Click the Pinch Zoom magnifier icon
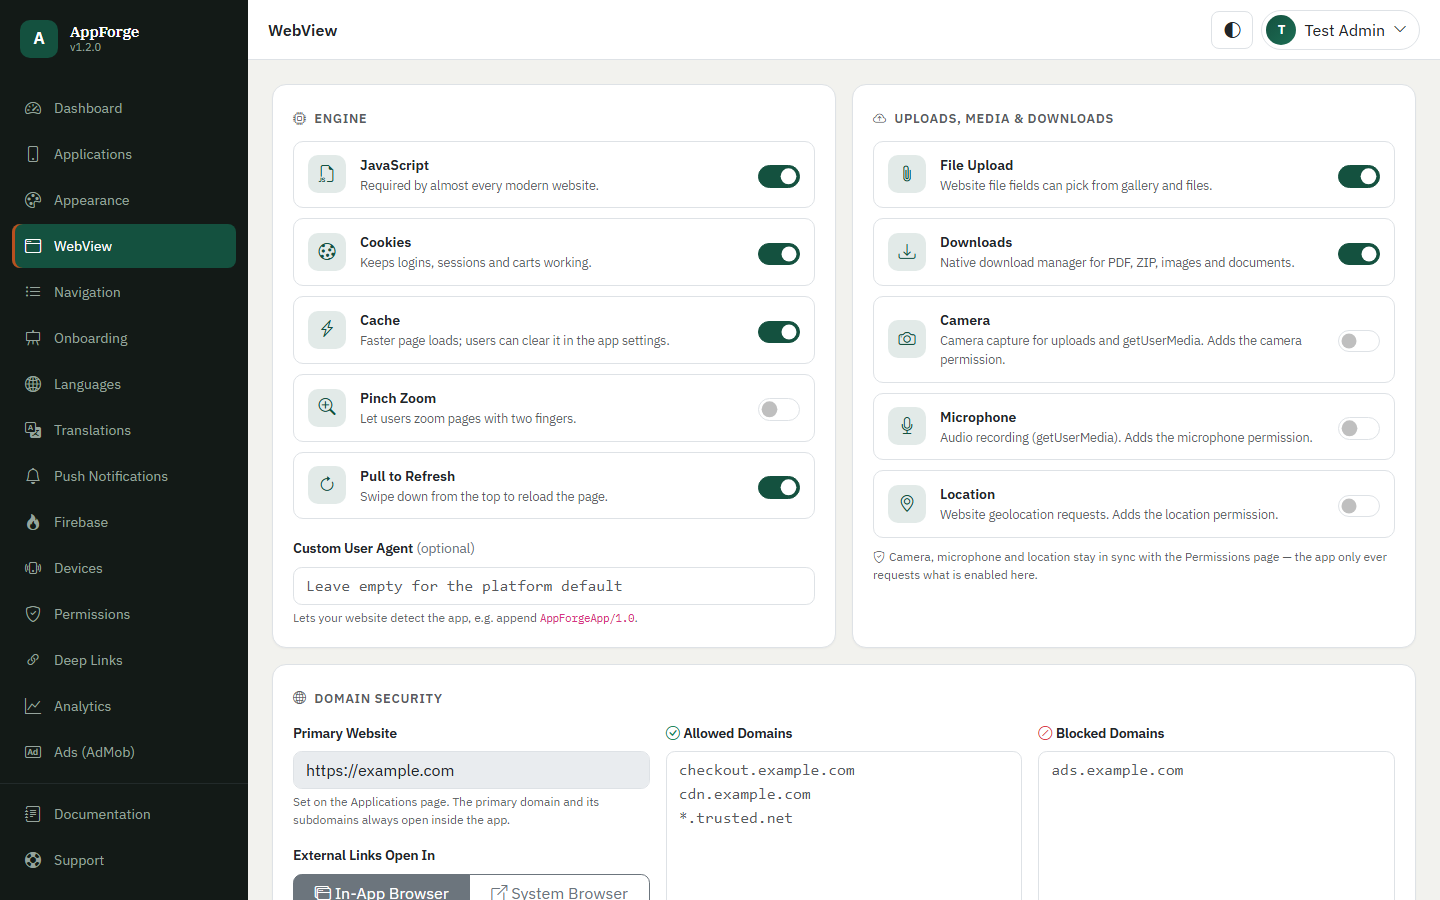This screenshot has width=1440, height=900. [x=327, y=407]
